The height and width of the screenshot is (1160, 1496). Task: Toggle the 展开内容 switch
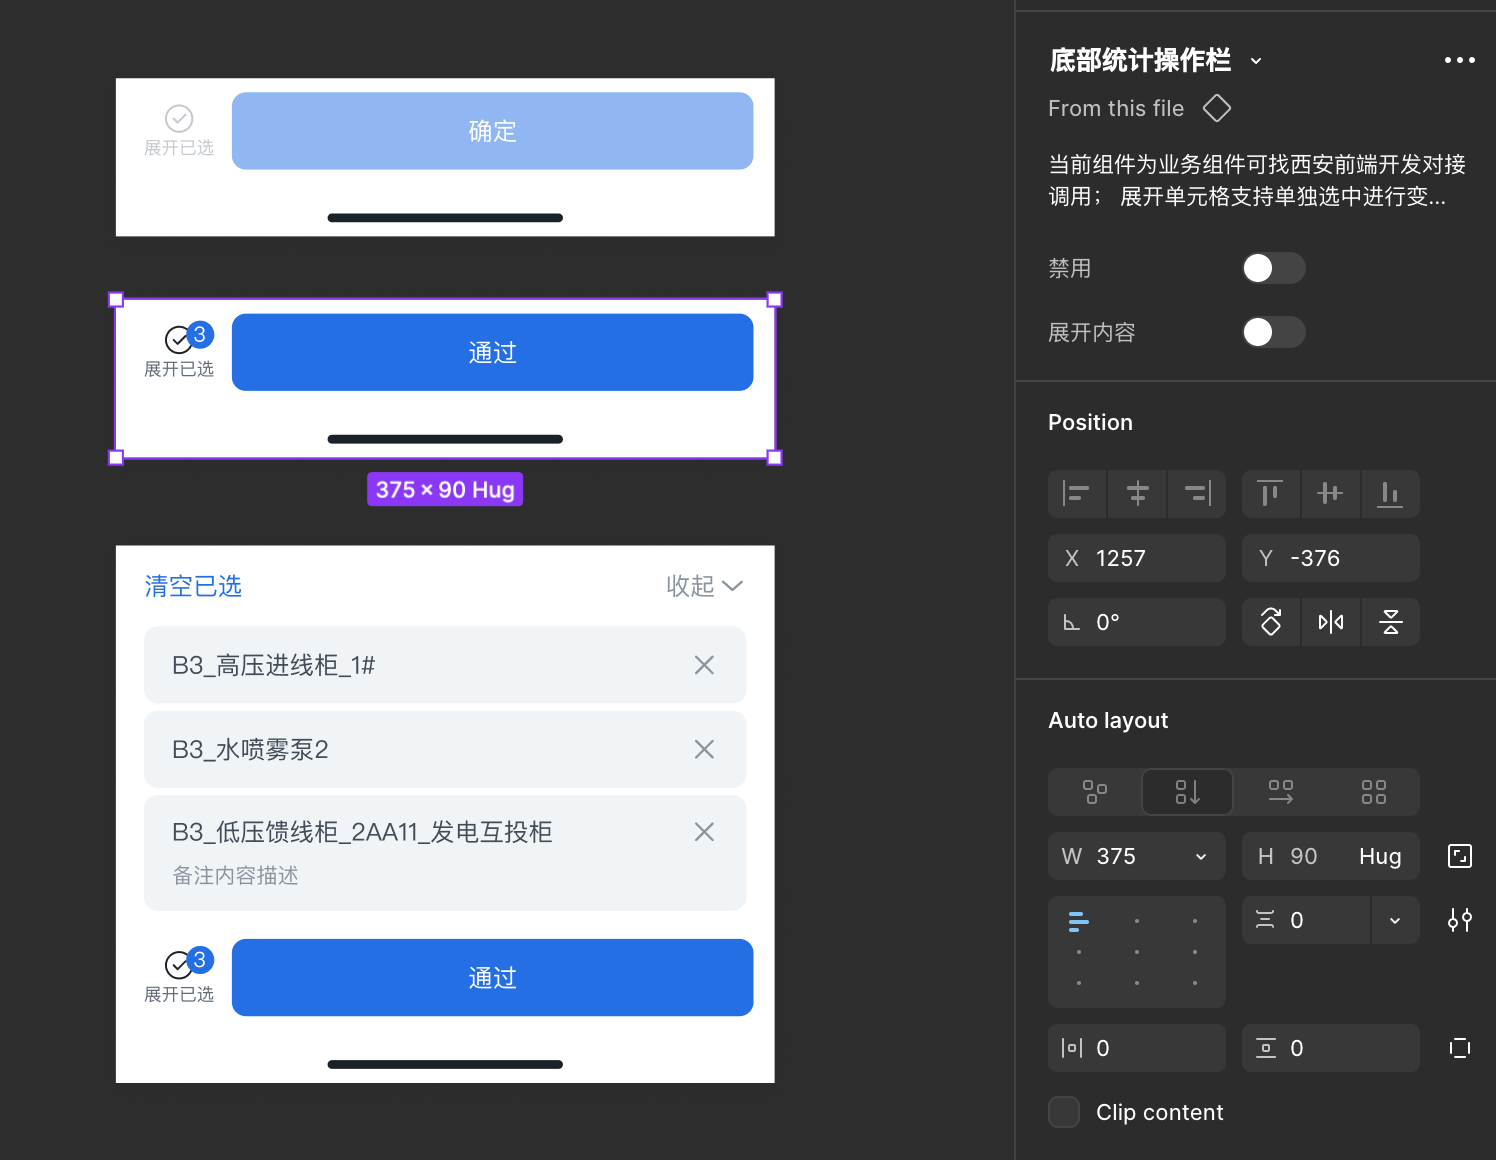(x=1274, y=332)
